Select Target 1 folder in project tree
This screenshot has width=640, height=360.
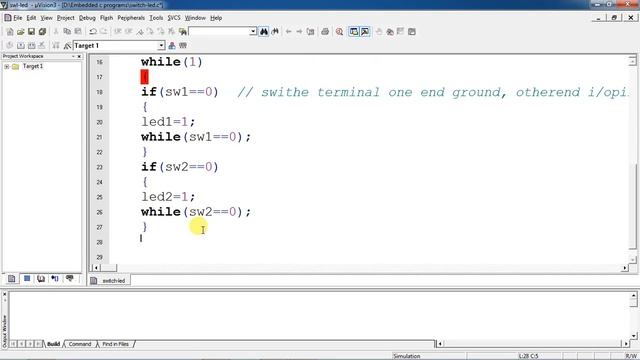33,66
